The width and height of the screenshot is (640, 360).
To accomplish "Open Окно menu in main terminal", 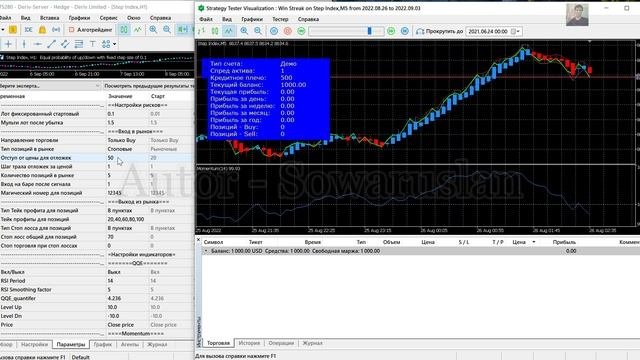I will pyautogui.click(x=133, y=18).
